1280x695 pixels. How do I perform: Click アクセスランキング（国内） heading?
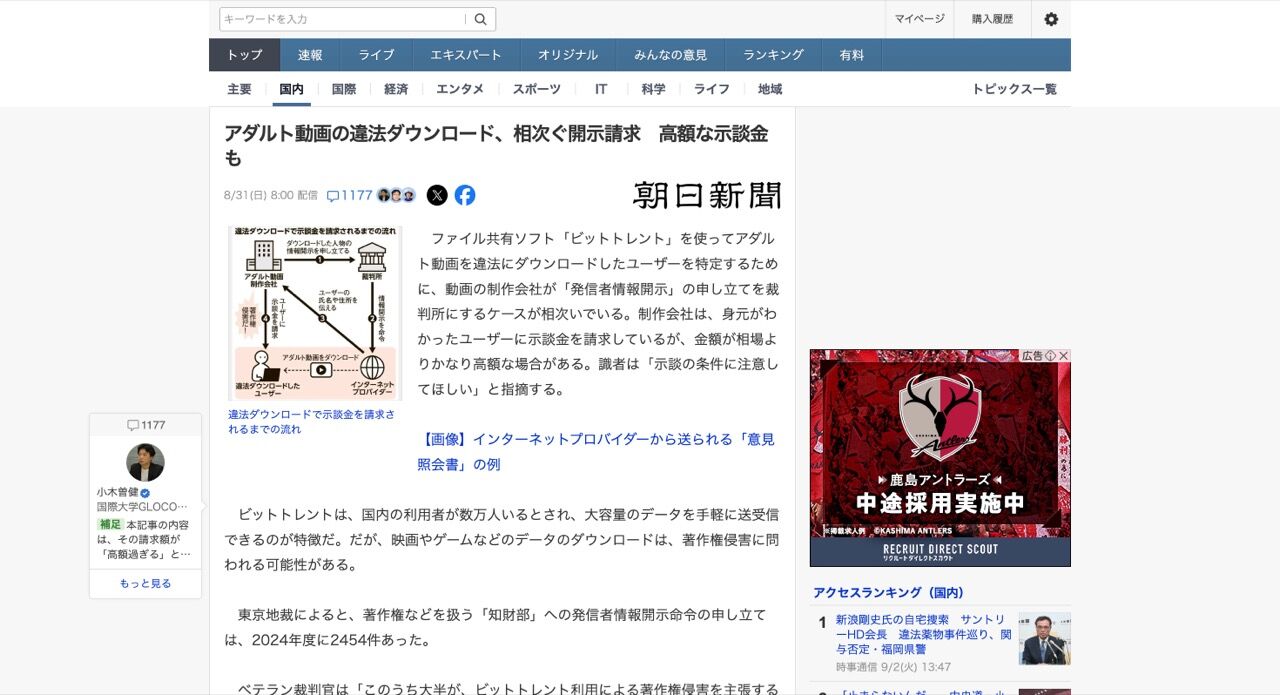tap(889, 593)
